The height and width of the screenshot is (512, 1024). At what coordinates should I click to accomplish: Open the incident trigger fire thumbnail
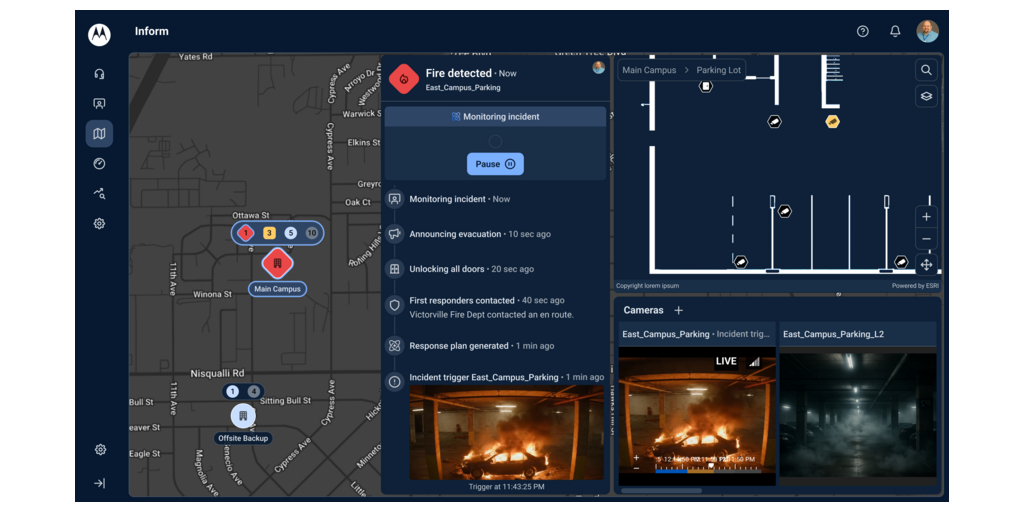click(507, 433)
